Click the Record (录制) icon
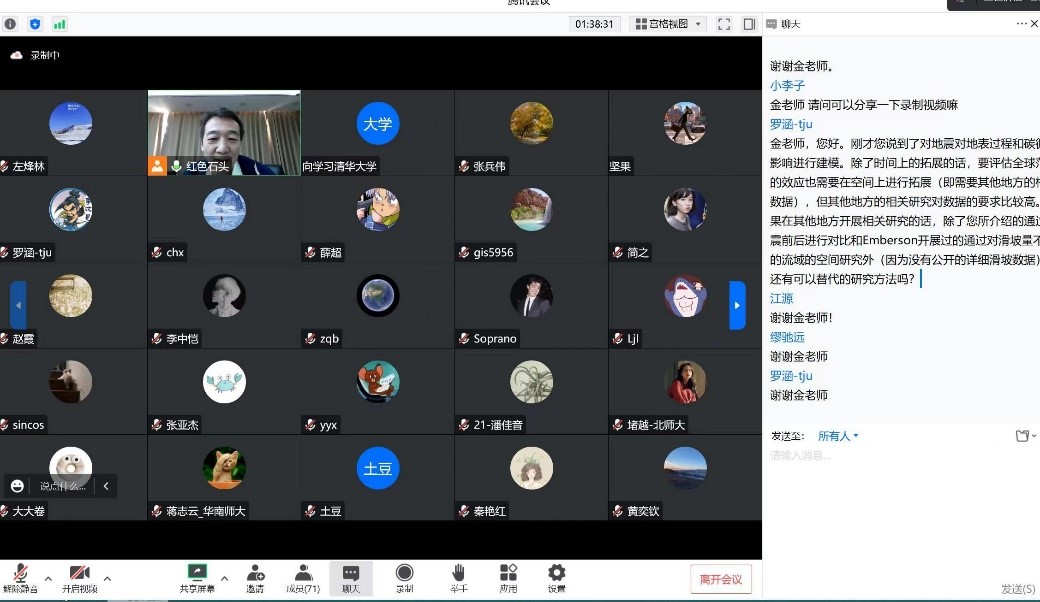Screen dimensions: 1040x602 click(x=404, y=574)
